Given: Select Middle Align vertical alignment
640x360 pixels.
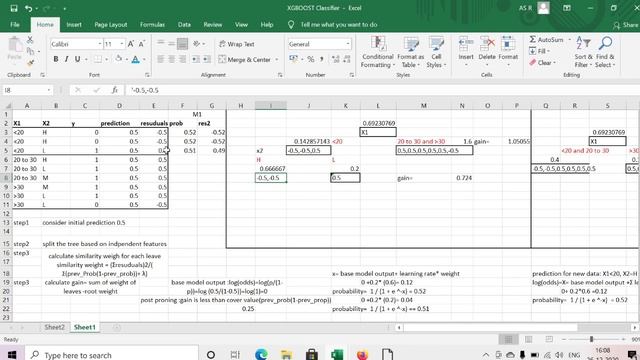Looking at the screenshot, I should [171, 44].
